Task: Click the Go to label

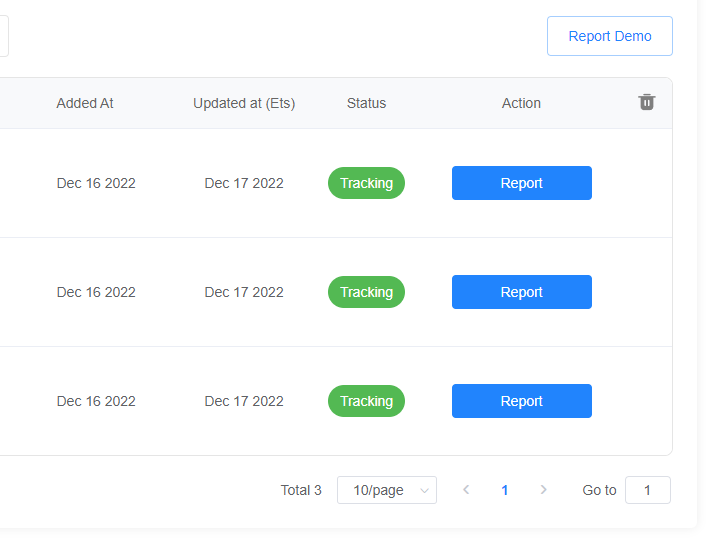Action: click(599, 490)
